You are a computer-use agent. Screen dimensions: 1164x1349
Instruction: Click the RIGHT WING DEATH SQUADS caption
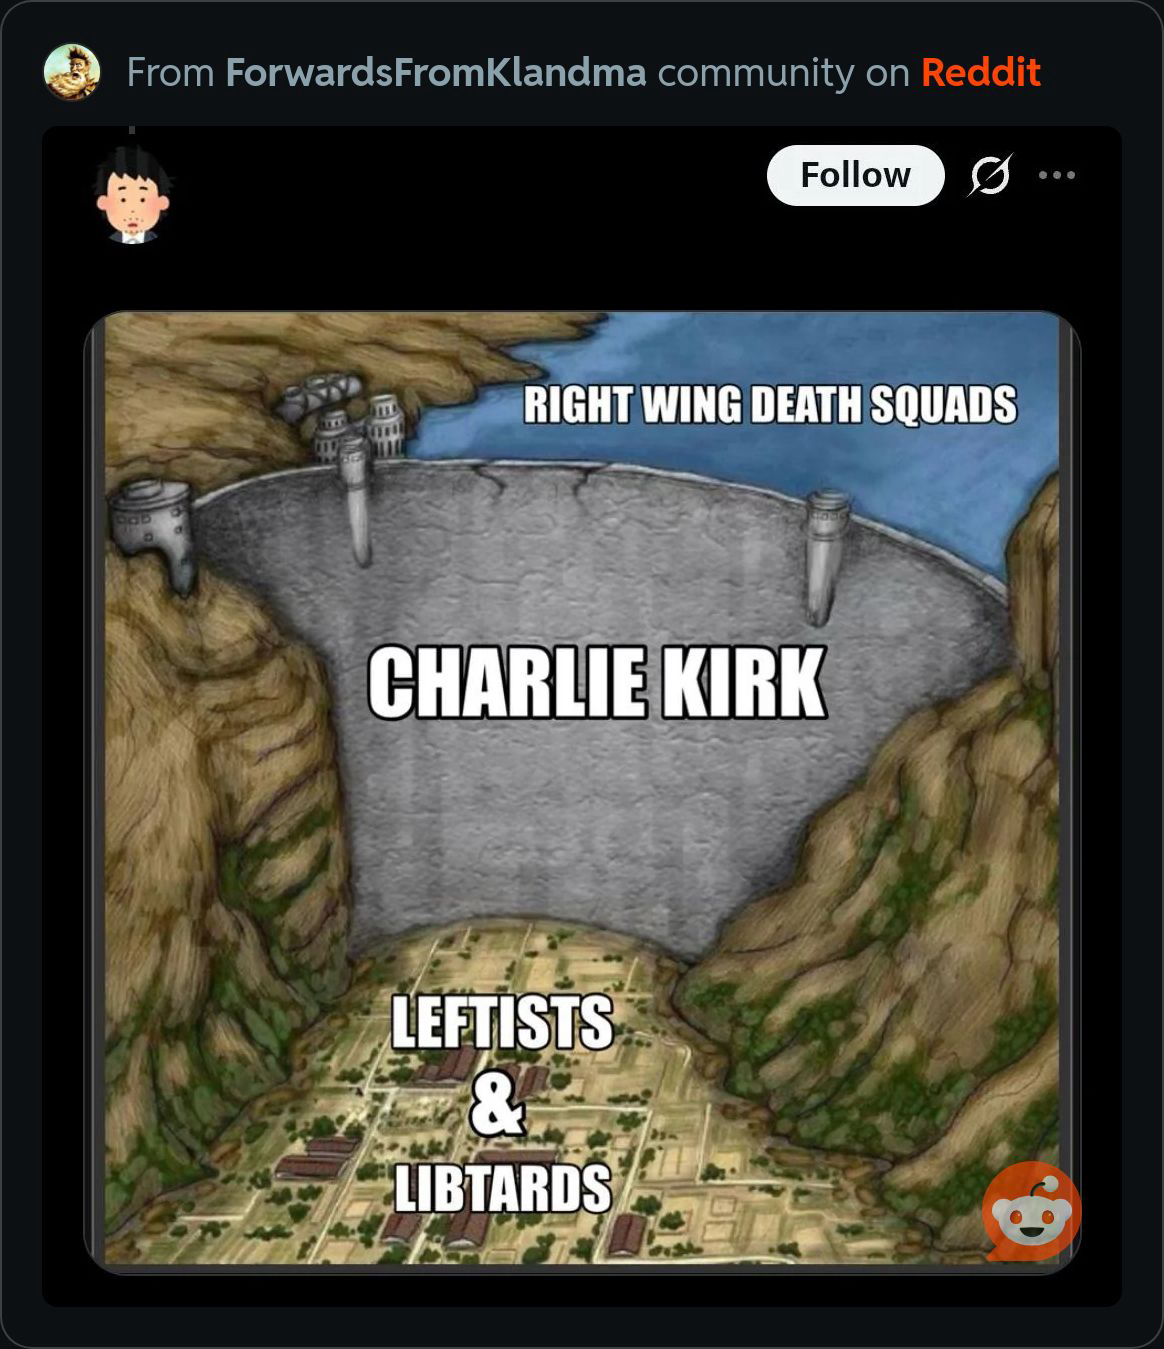tap(770, 404)
